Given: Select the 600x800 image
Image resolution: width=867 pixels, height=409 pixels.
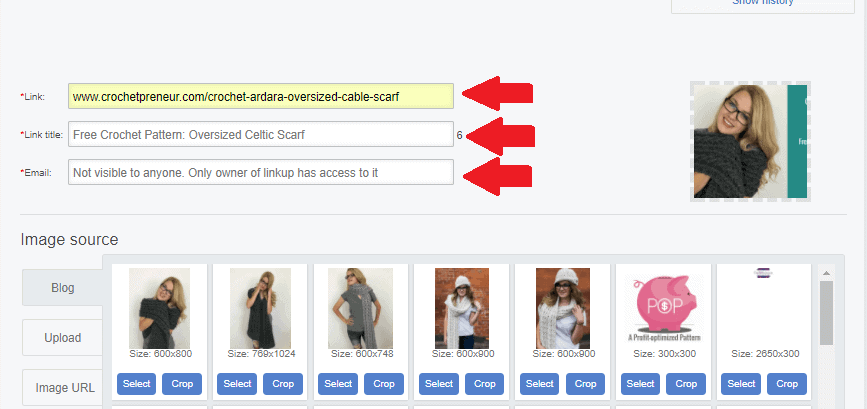Looking at the screenshot, I should [137, 384].
